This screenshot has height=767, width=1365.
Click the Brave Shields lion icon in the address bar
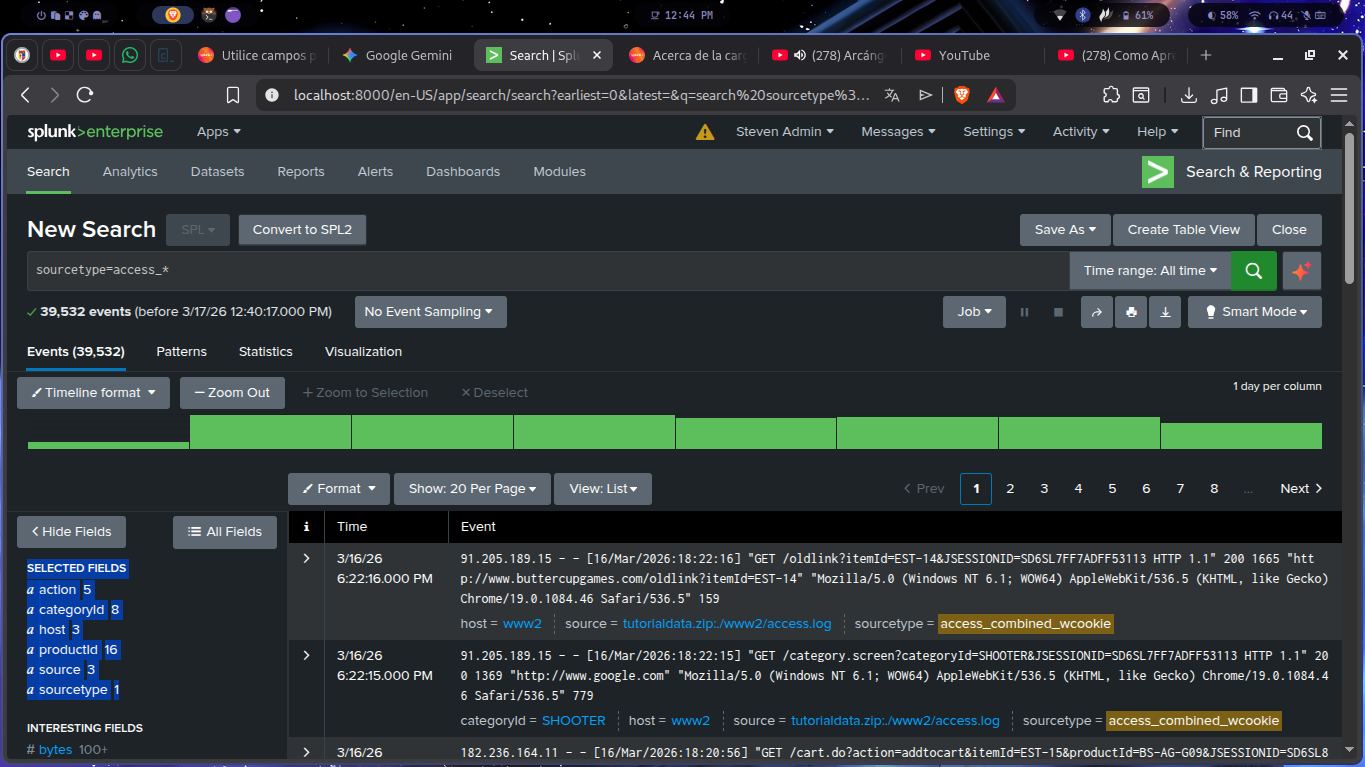[x=961, y=95]
